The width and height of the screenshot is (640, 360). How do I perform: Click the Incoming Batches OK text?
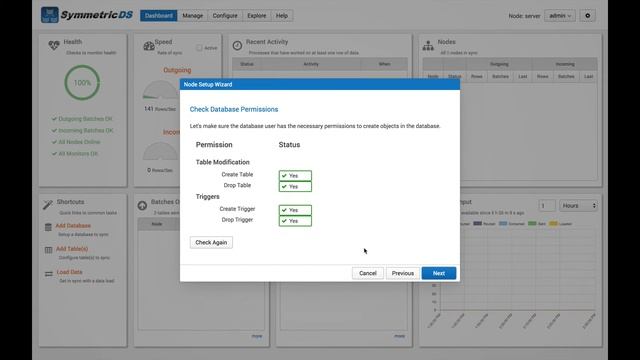(x=86, y=131)
